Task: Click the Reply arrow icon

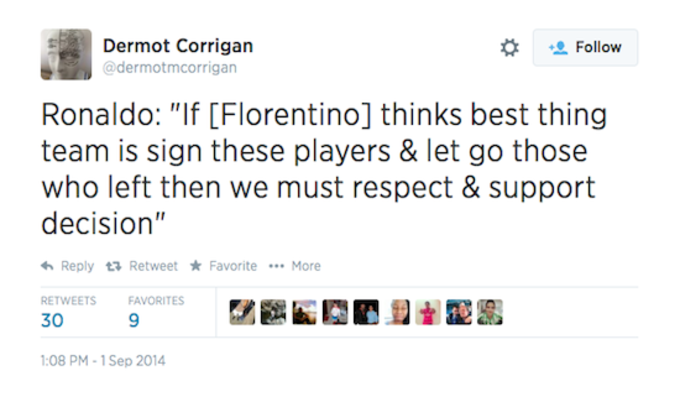Action: pyautogui.click(x=47, y=266)
